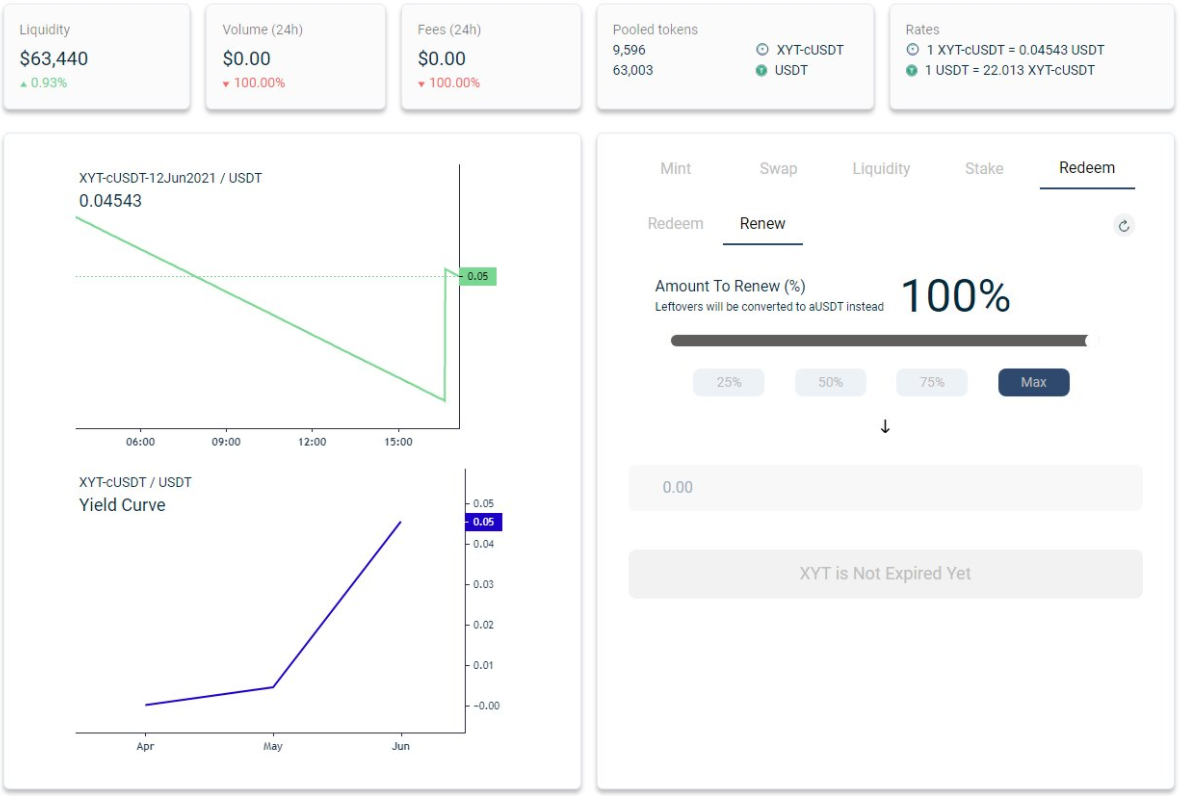Click the Amount To Renew slider track
This screenshot has width=1180, height=796.
(880, 341)
